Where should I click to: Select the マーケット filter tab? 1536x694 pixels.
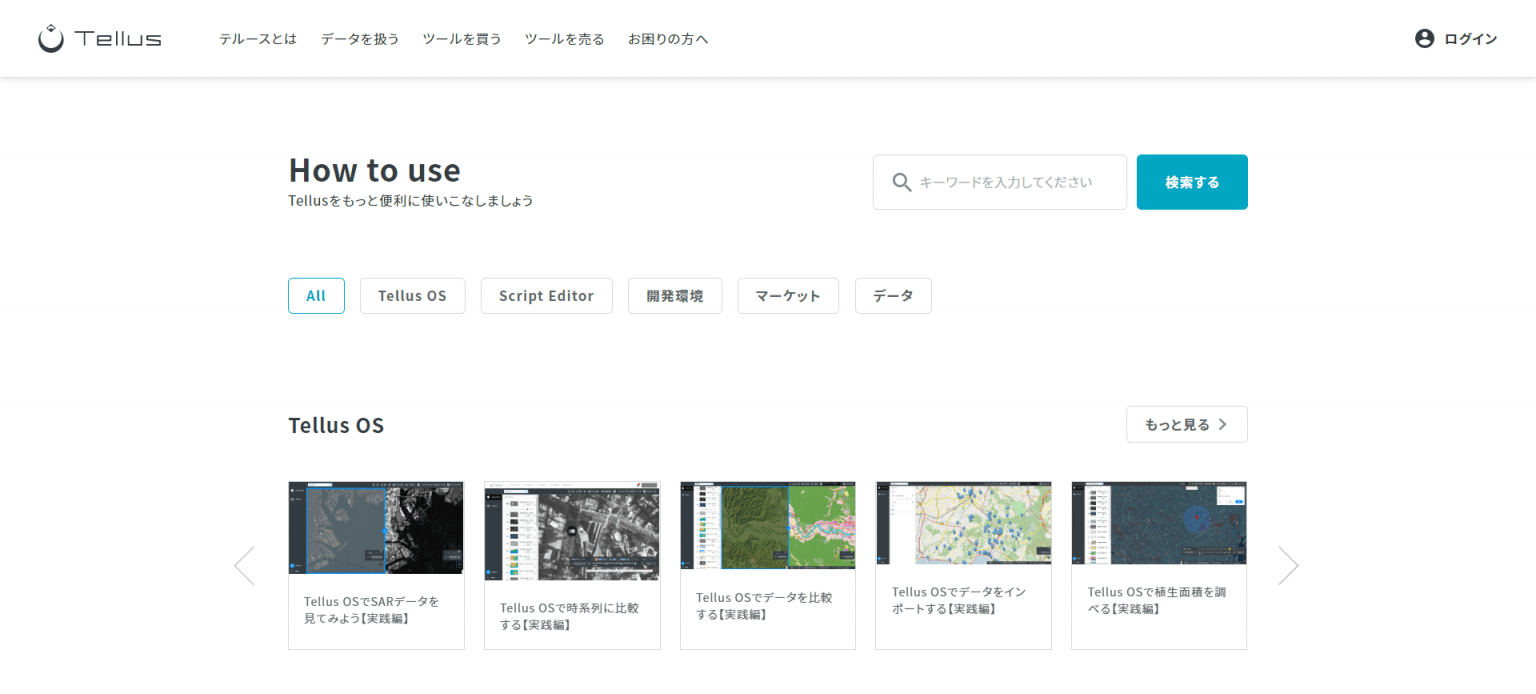788,296
